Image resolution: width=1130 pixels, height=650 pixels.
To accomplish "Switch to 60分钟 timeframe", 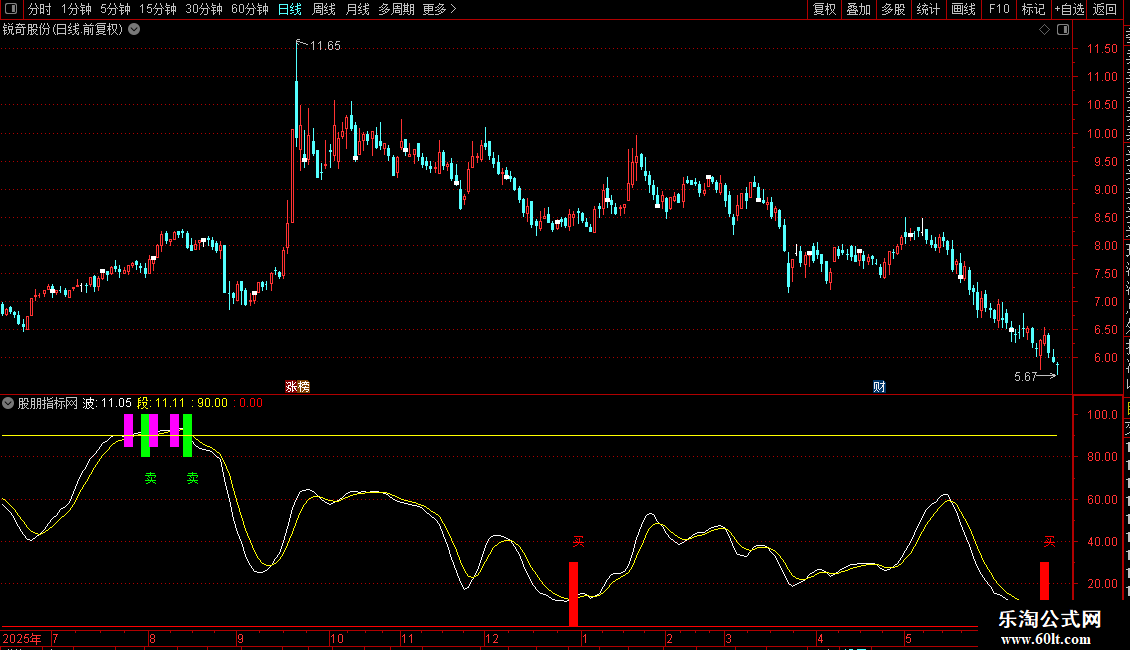I will click(249, 9).
